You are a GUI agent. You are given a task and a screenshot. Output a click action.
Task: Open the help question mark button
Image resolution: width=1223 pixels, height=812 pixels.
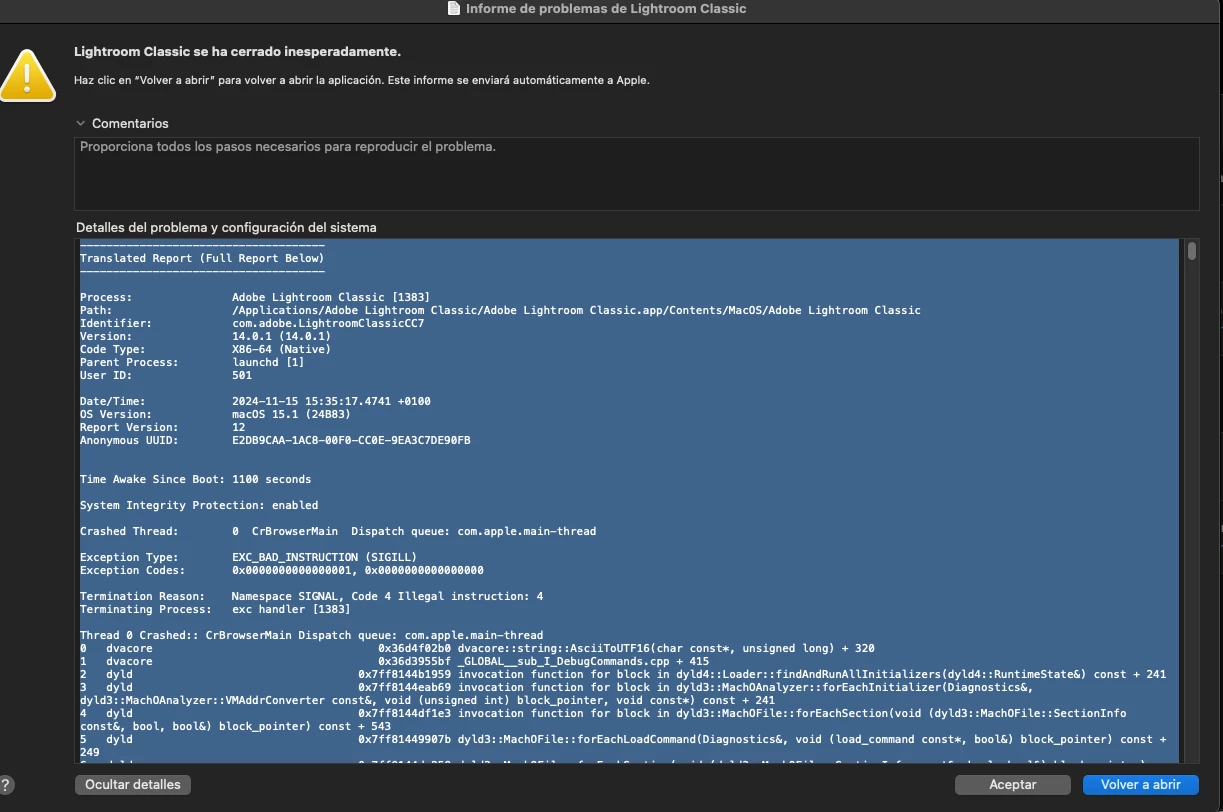coord(6,785)
